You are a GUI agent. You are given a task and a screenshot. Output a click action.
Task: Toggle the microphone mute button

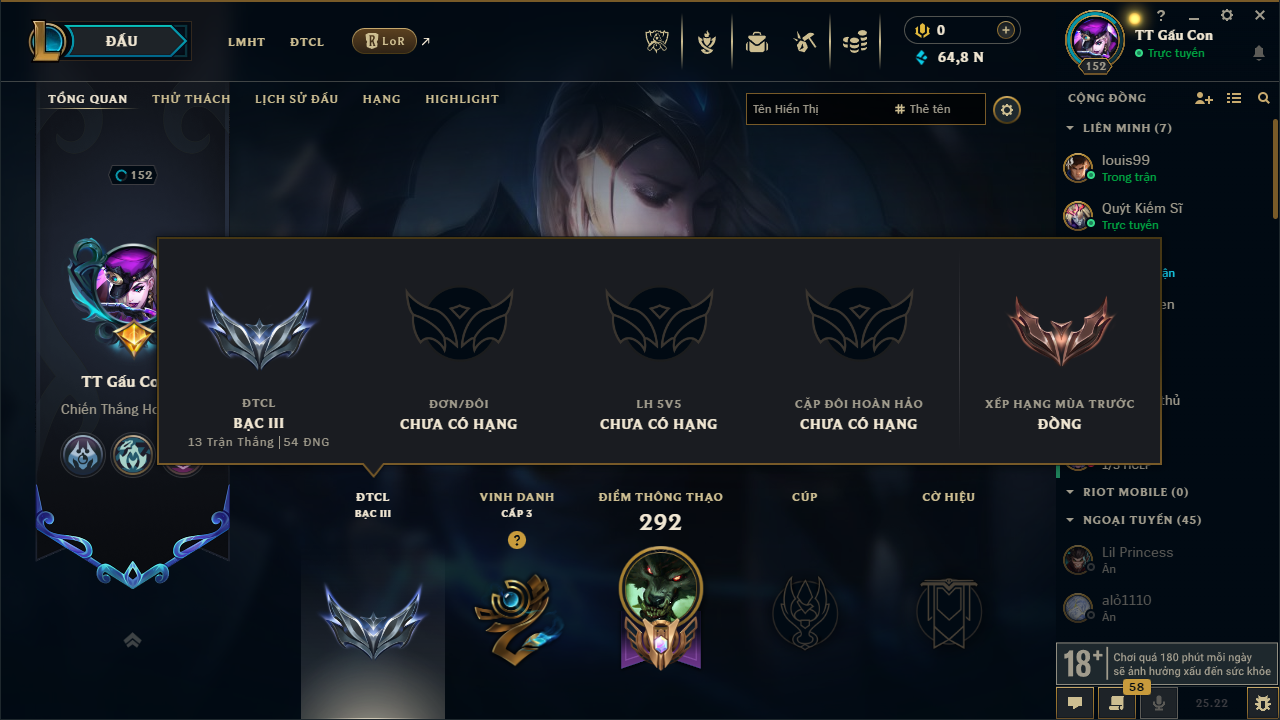point(1159,703)
